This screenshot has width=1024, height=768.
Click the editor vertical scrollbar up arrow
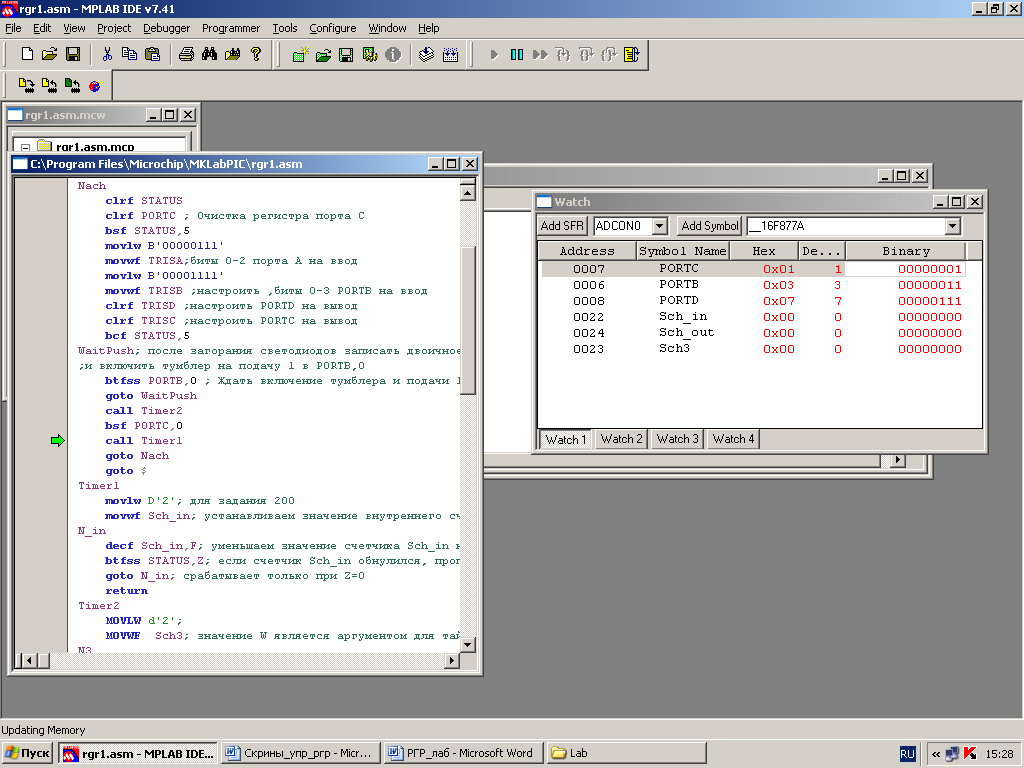point(468,193)
